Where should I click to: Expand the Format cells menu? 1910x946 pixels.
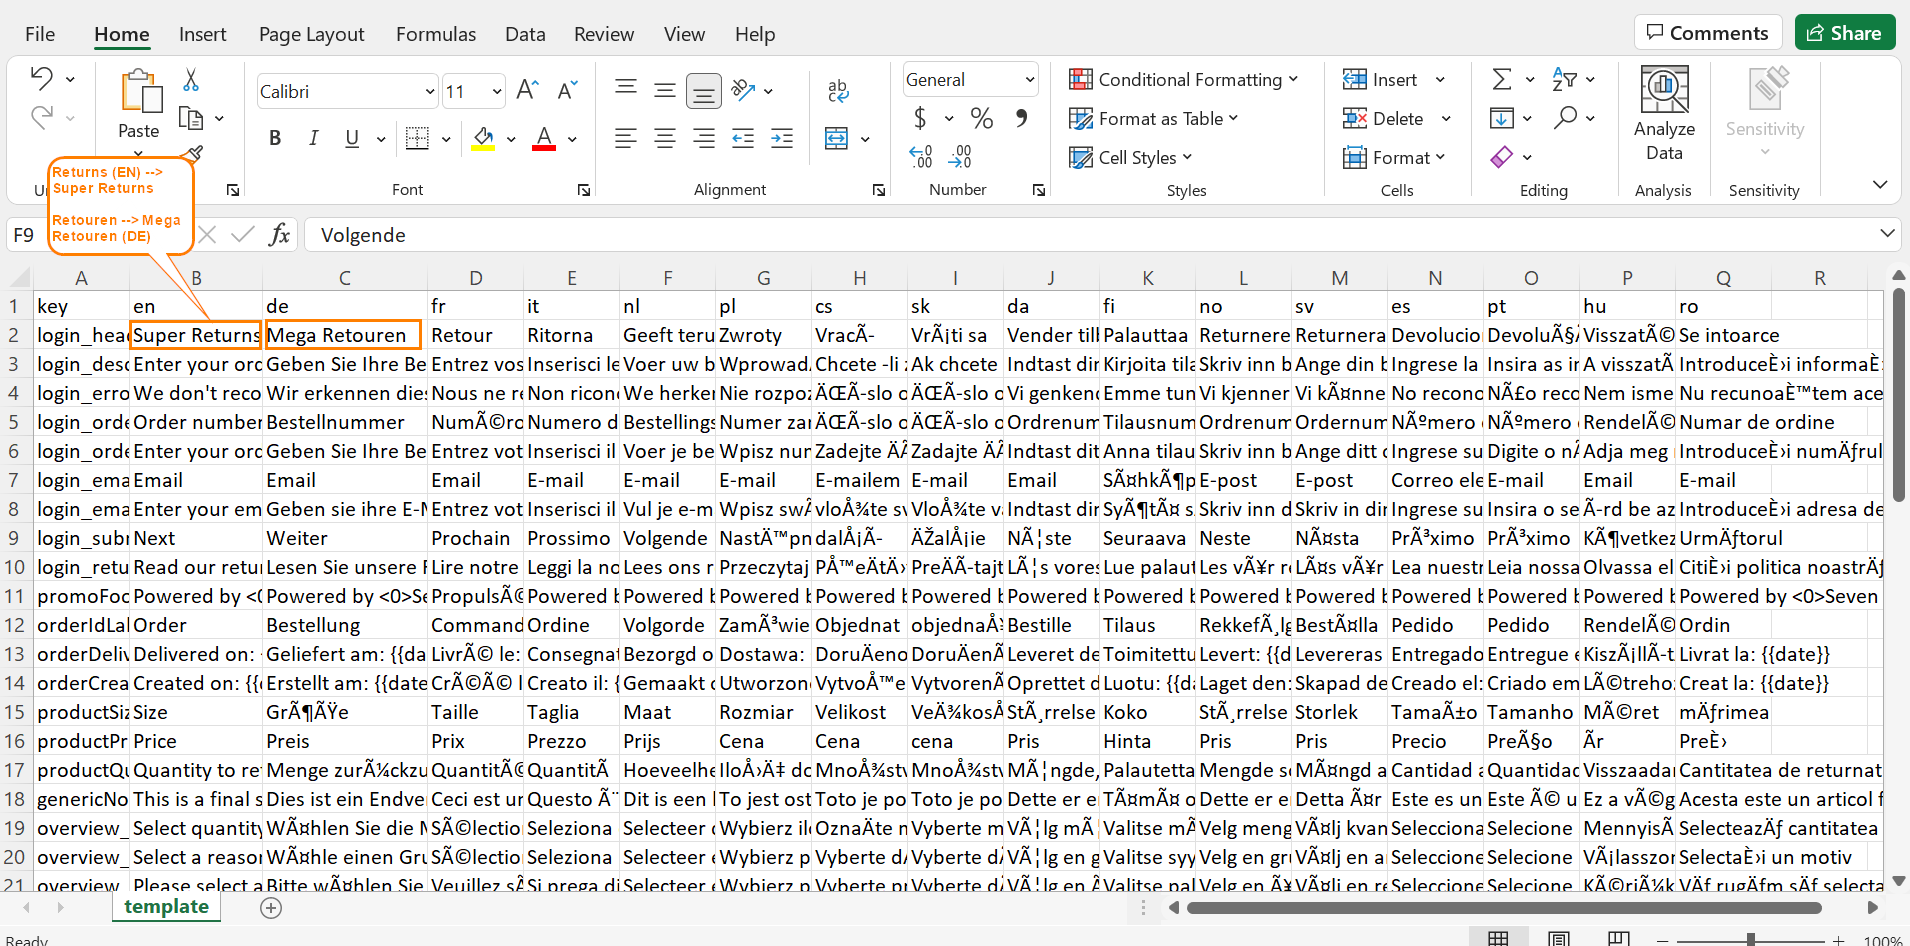pyautogui.click(x=1395, y=157)
